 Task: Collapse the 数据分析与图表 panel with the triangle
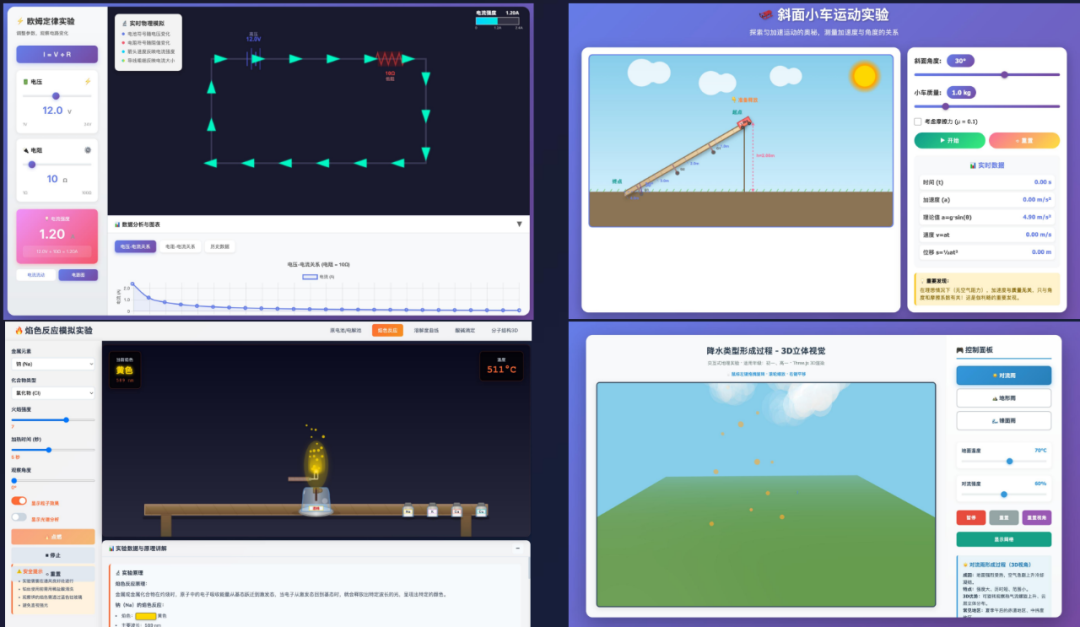coord(519,224)
